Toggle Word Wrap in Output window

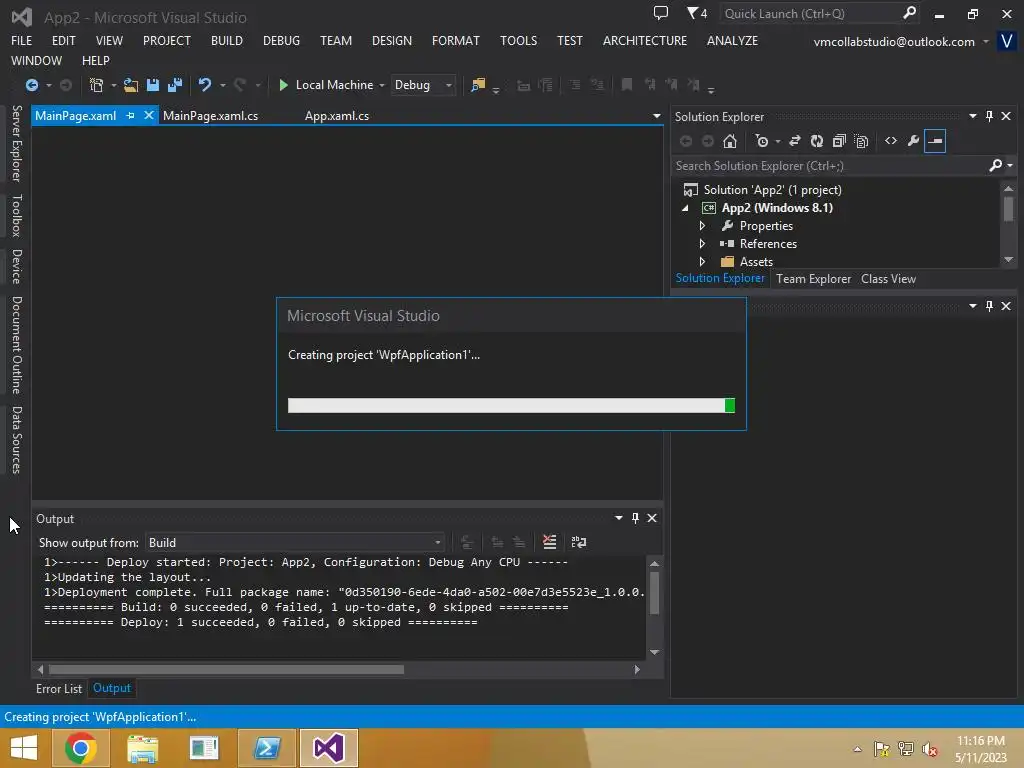point(579,542)
